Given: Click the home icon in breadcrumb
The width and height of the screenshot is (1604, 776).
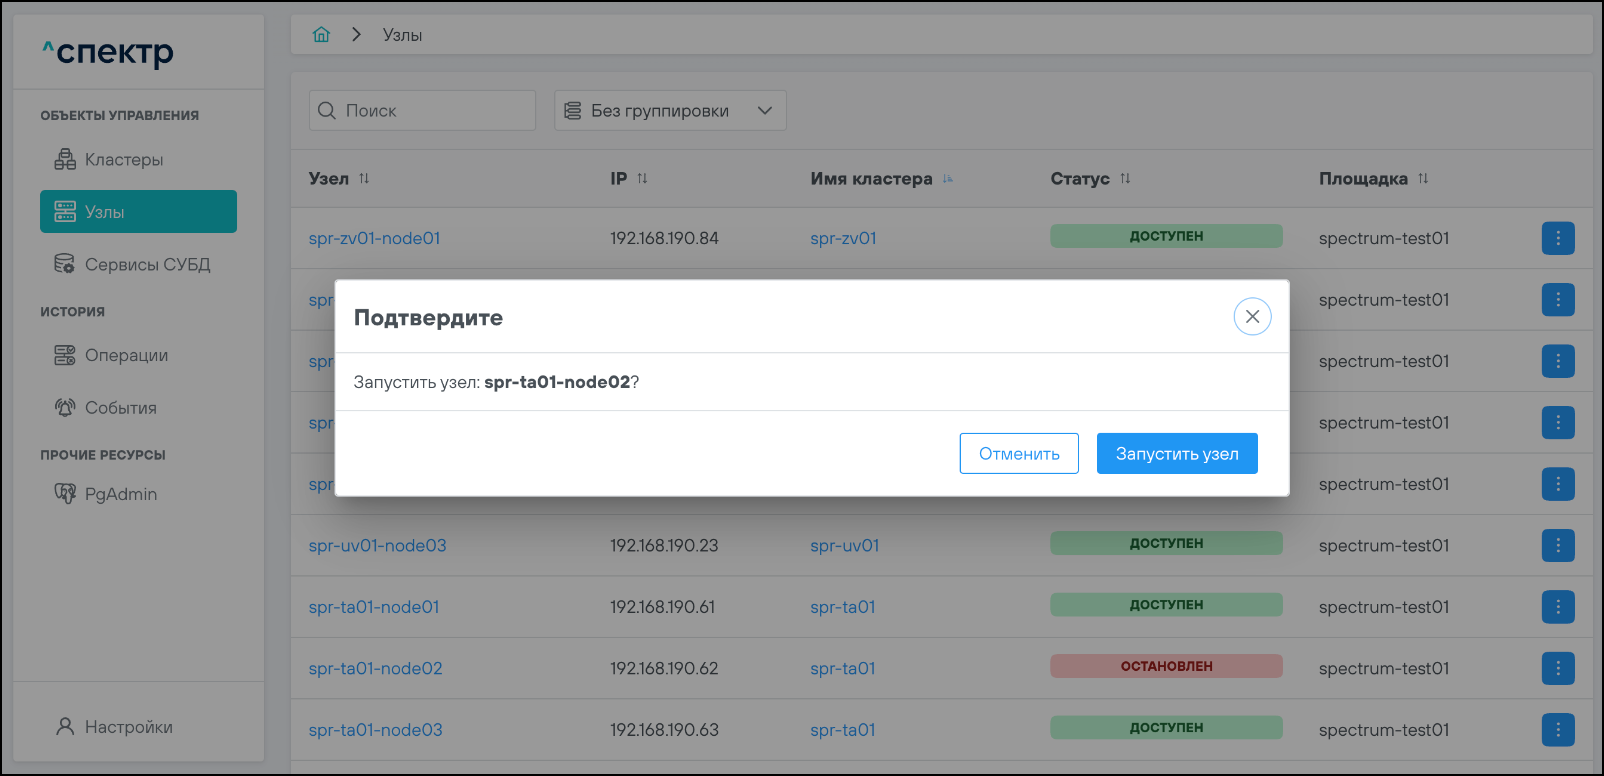Looking at the screenshot, I should [x=321, y=35].
